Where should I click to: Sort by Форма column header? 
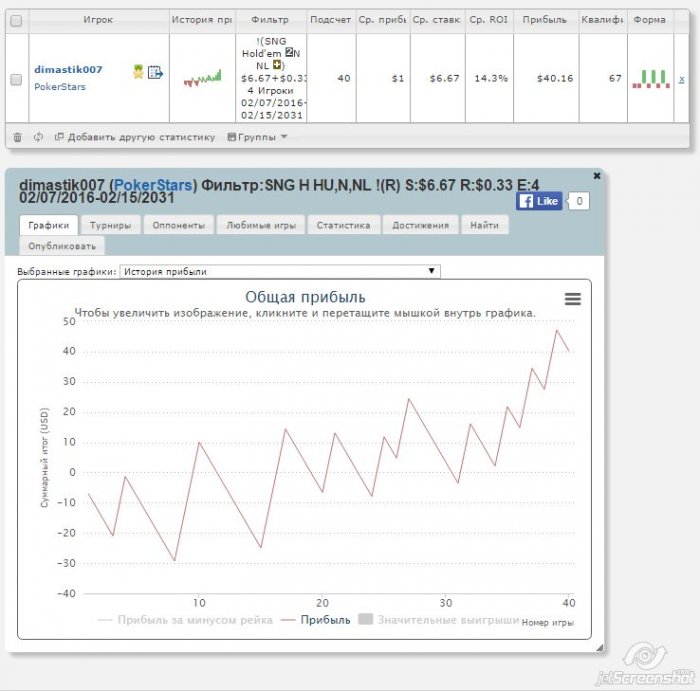(650, 20)
